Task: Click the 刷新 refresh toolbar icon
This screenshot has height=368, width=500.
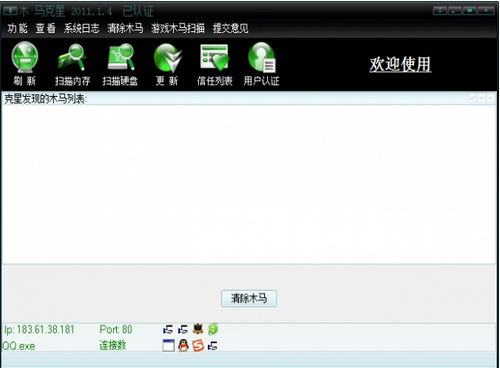Action: tap(25, 63)
